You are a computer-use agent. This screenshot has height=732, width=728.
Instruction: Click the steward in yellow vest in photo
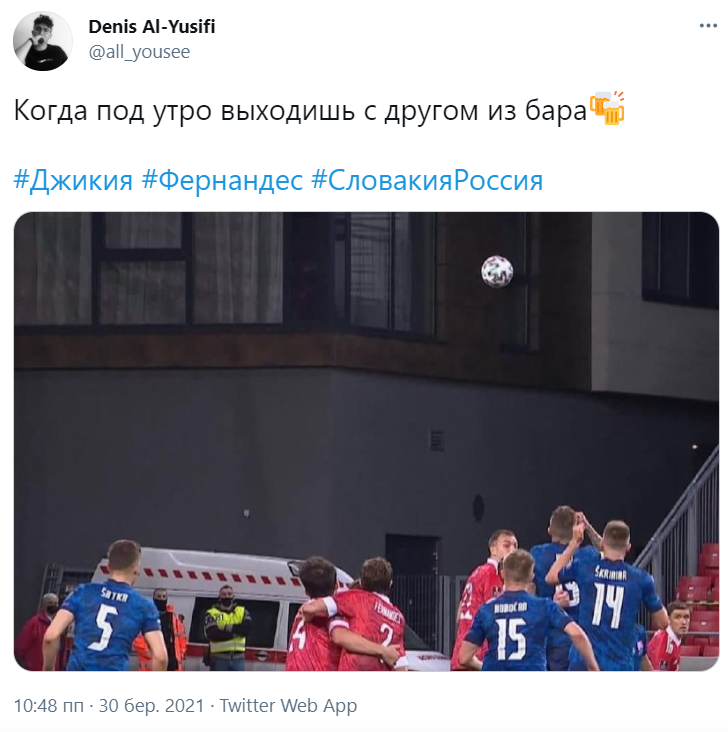coord(226,627)
